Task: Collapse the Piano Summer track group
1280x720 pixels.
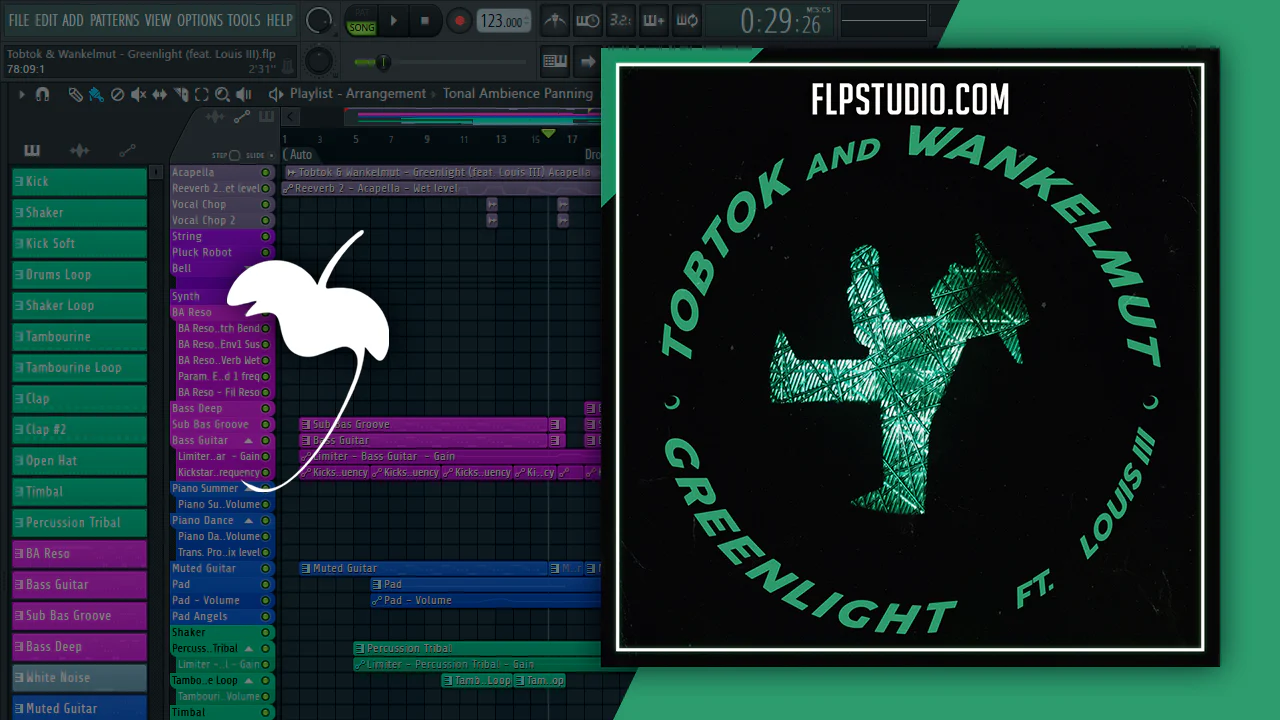Action: 249,488
